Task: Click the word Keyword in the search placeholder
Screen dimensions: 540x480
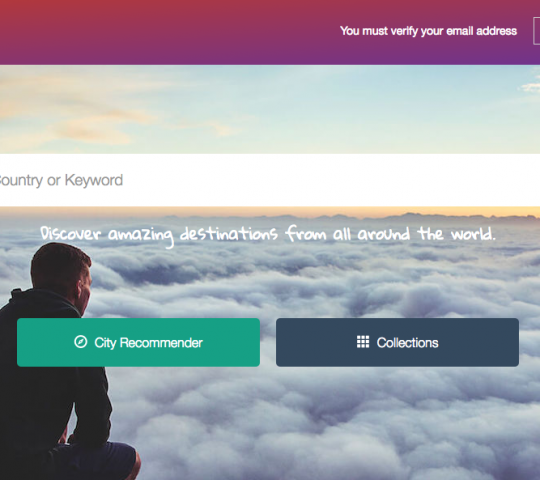Action: 94,180
